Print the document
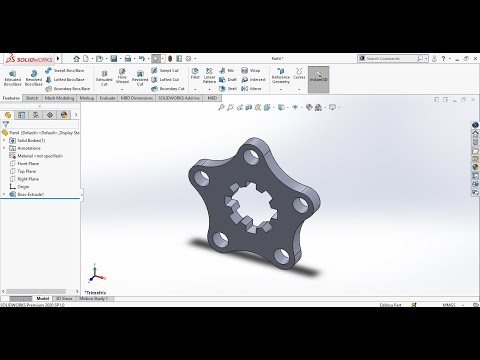The width and height of the screenshot is (480, 360). [128, 59]
